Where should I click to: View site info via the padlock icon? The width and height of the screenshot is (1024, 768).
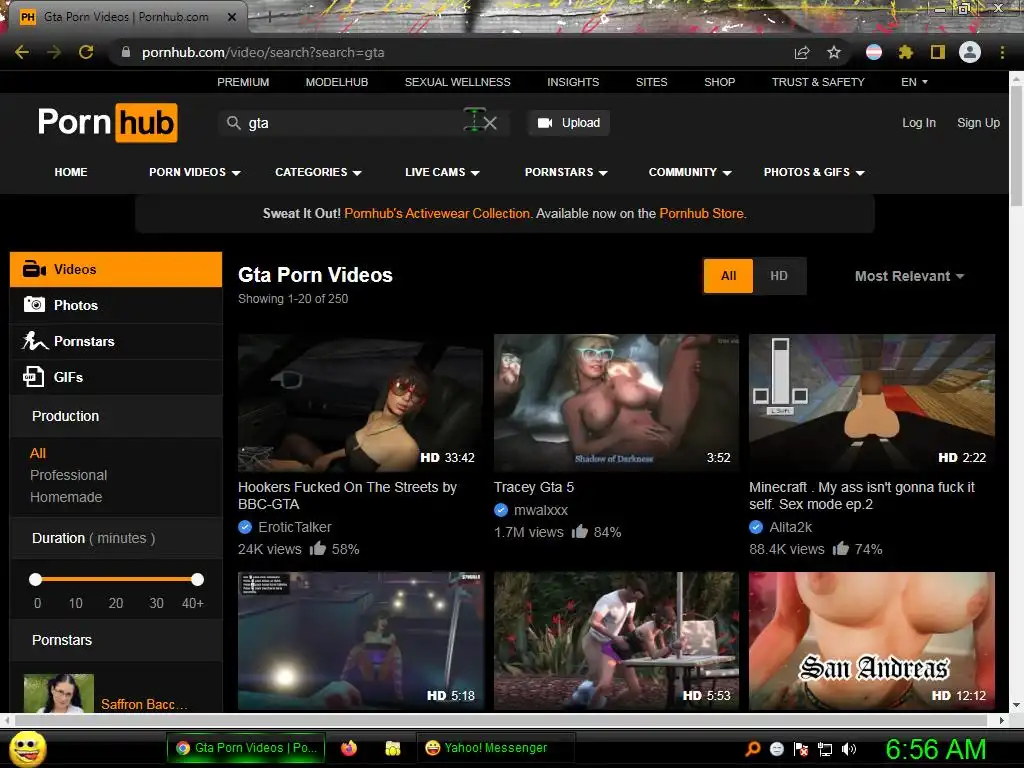[x=126, y=52]
